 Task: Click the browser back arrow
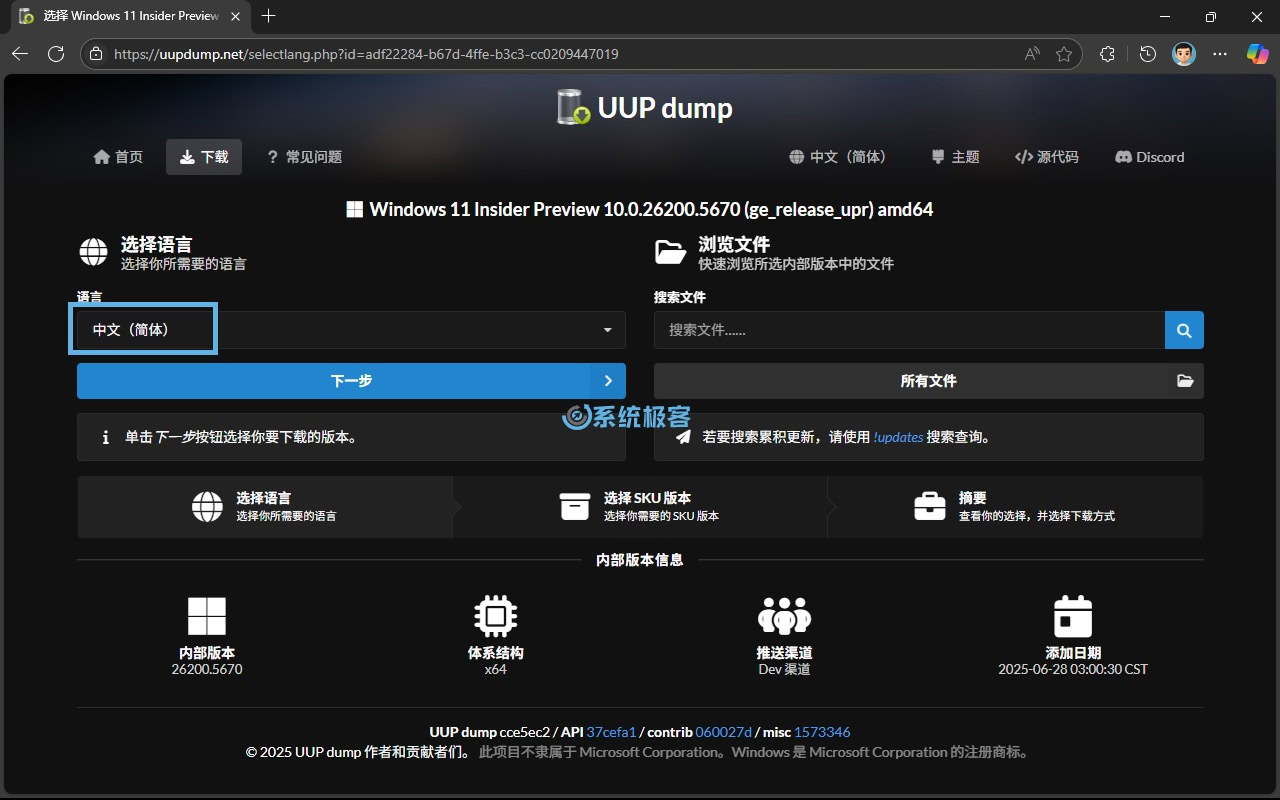[20, 54]
